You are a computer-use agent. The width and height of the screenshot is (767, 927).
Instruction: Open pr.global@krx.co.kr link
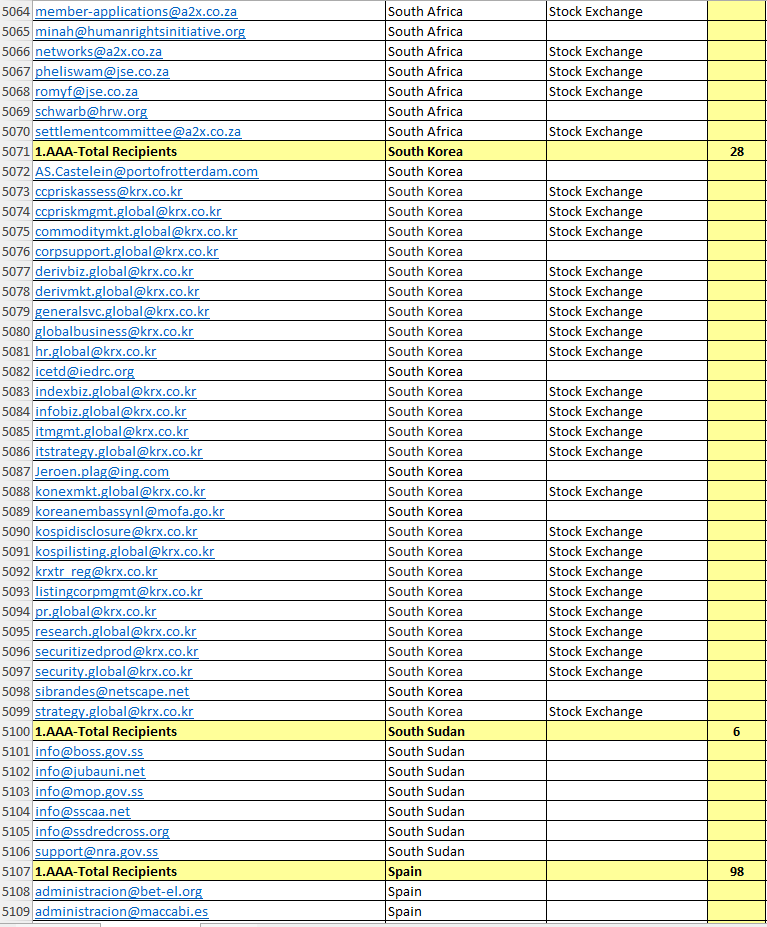tap(96, 612)
